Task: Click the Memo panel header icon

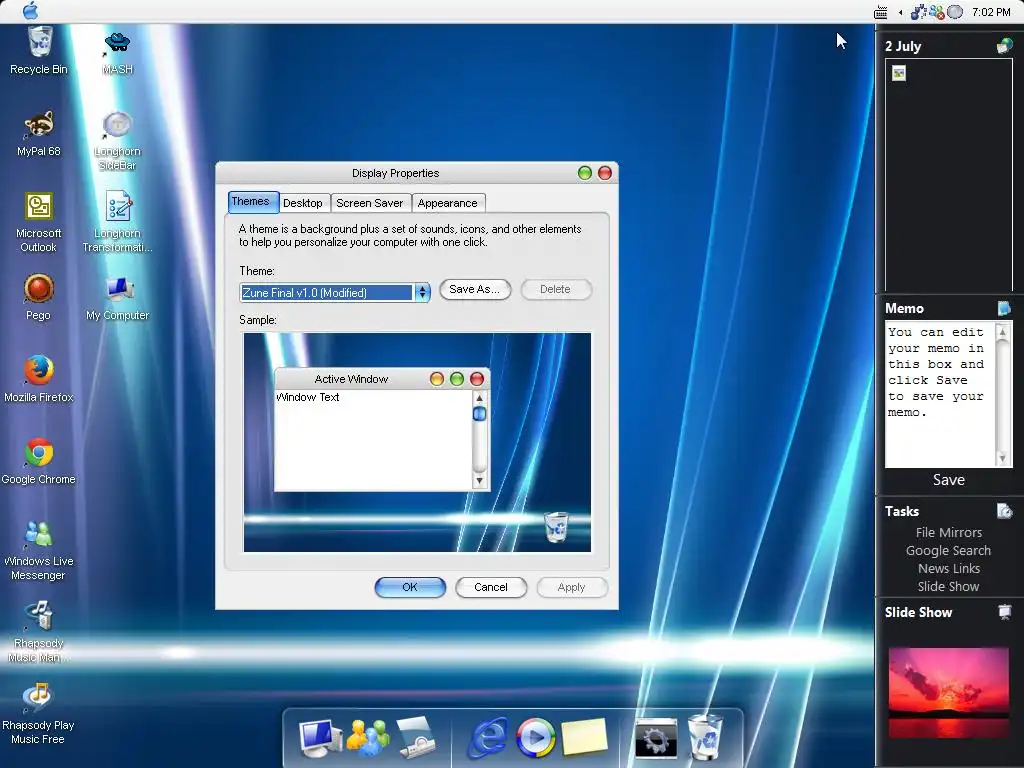Action: tap(1004, 308)
